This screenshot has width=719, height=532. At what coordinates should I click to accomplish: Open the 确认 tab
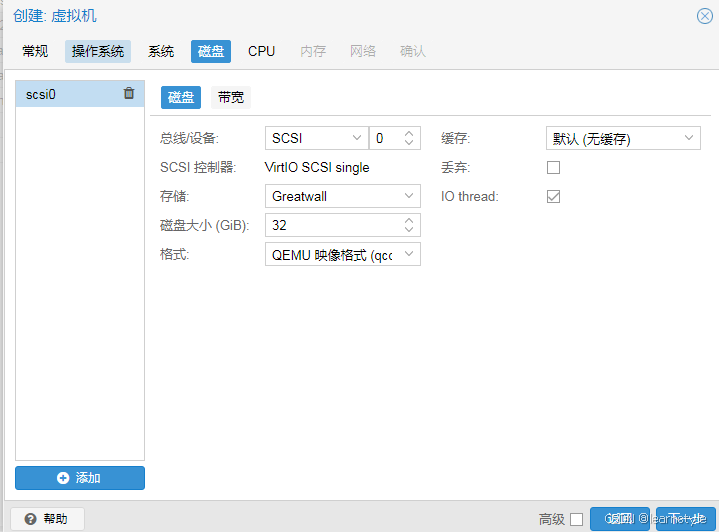(x=413, y=51)
